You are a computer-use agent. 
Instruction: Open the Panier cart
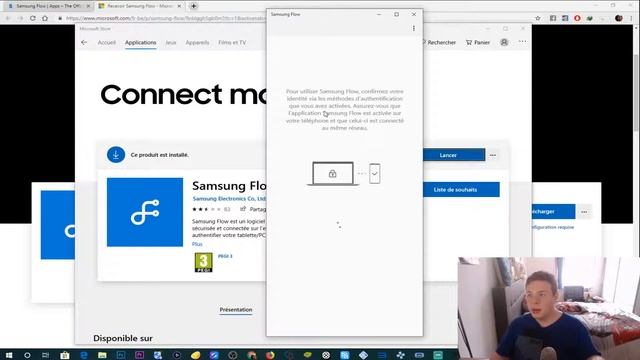point(478,42)
